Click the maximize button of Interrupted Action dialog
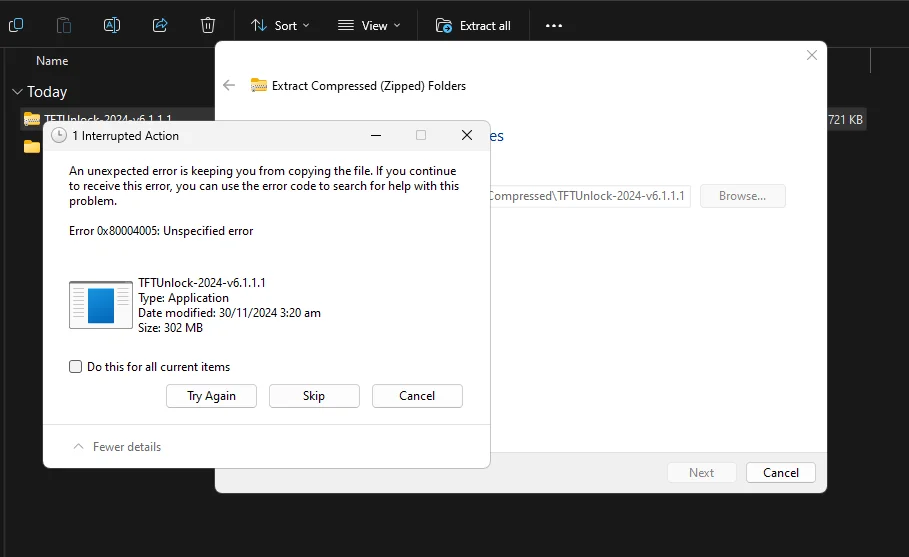Viewport: 909px width, 557px height. (421, 136)
